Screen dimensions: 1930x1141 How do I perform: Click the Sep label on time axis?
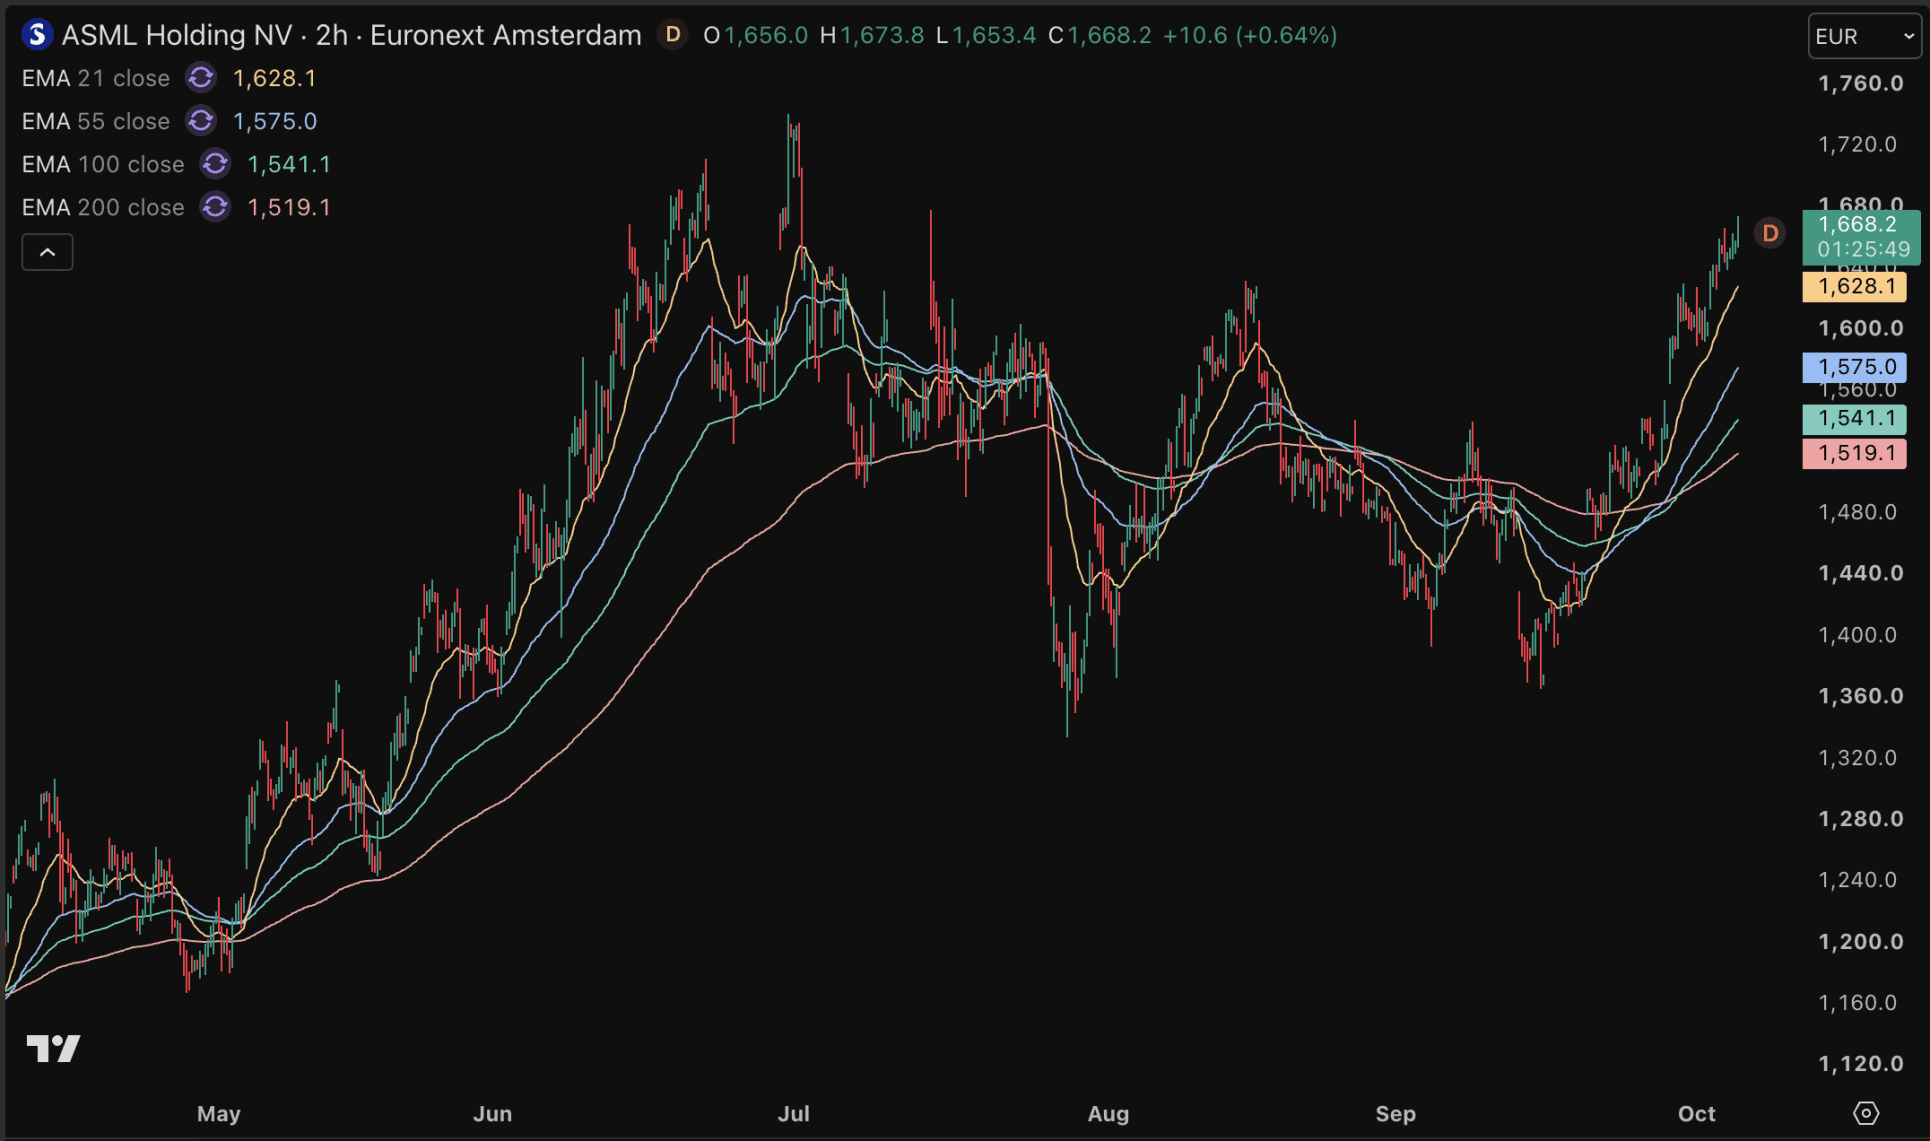point(1396,1113)
